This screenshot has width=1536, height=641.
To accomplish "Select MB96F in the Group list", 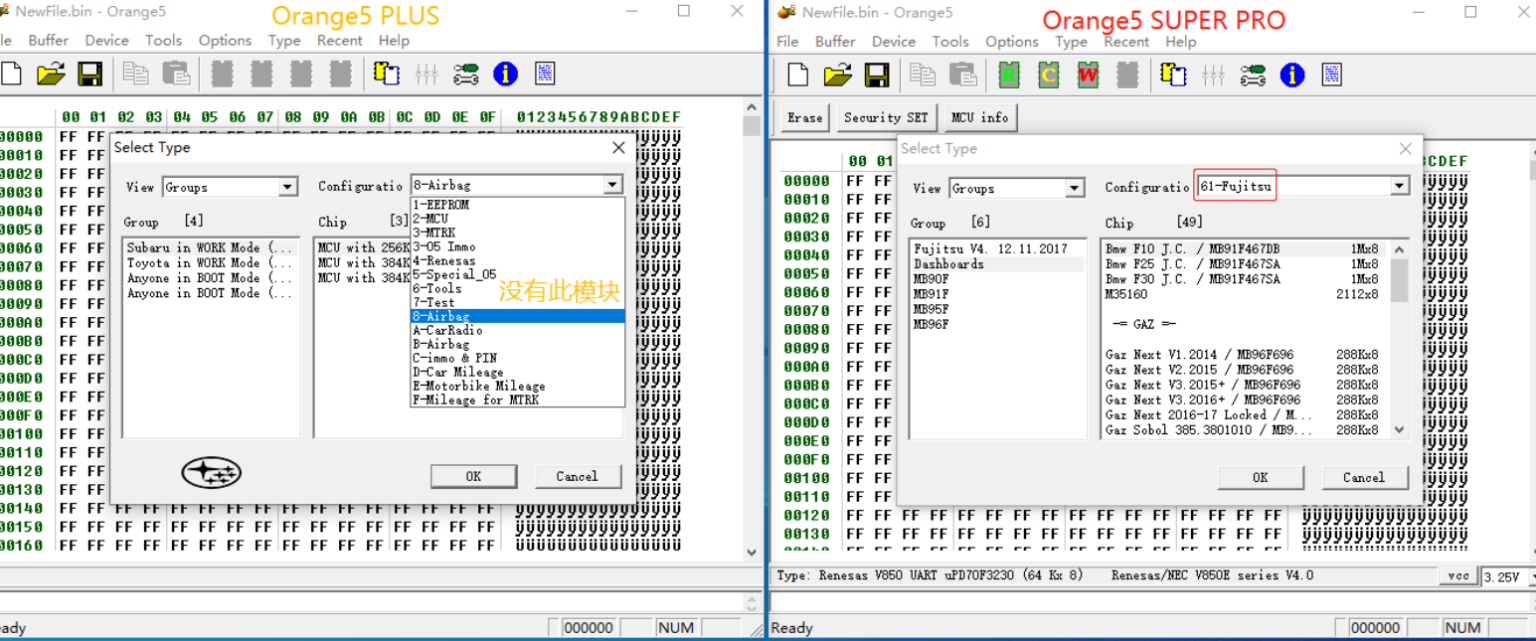I will coord(930,325).
